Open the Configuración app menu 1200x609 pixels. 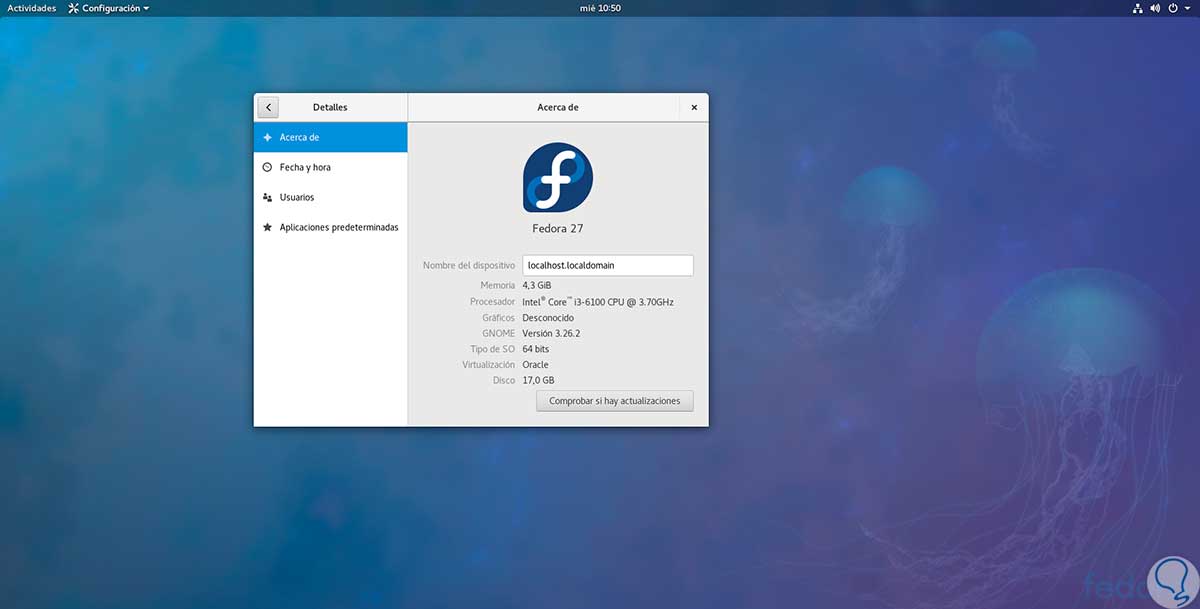(109, 8)
